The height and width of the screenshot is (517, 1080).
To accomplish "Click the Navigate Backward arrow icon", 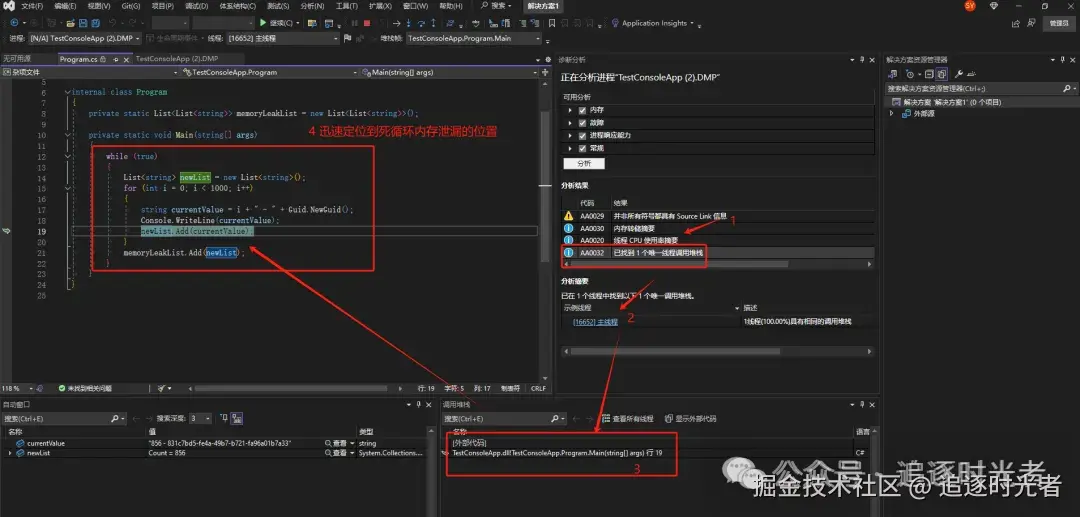I will coord(14,23).
